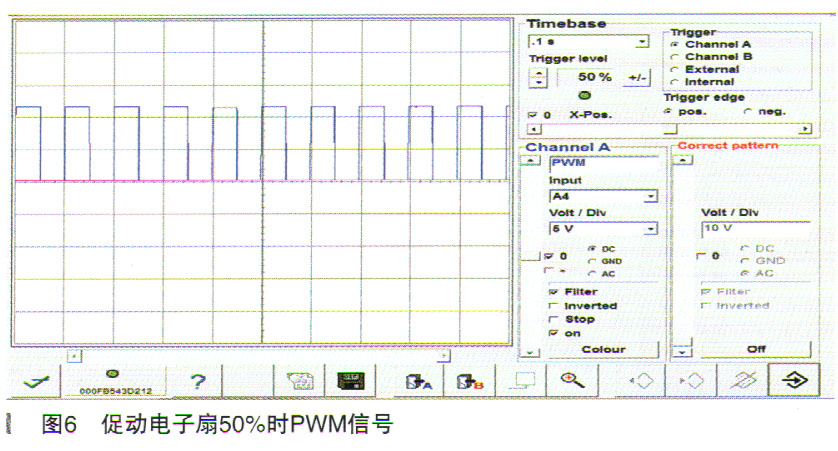
Task: Check the Stop checkbox in Channel A
Action: 552,320
